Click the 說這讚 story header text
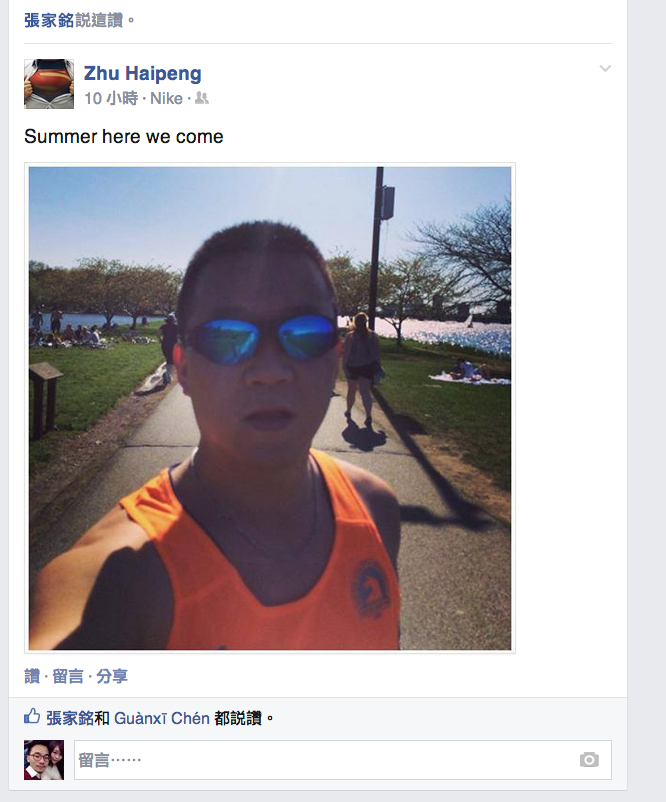This screenshot has width=666, height=802. tap(99, 20)
